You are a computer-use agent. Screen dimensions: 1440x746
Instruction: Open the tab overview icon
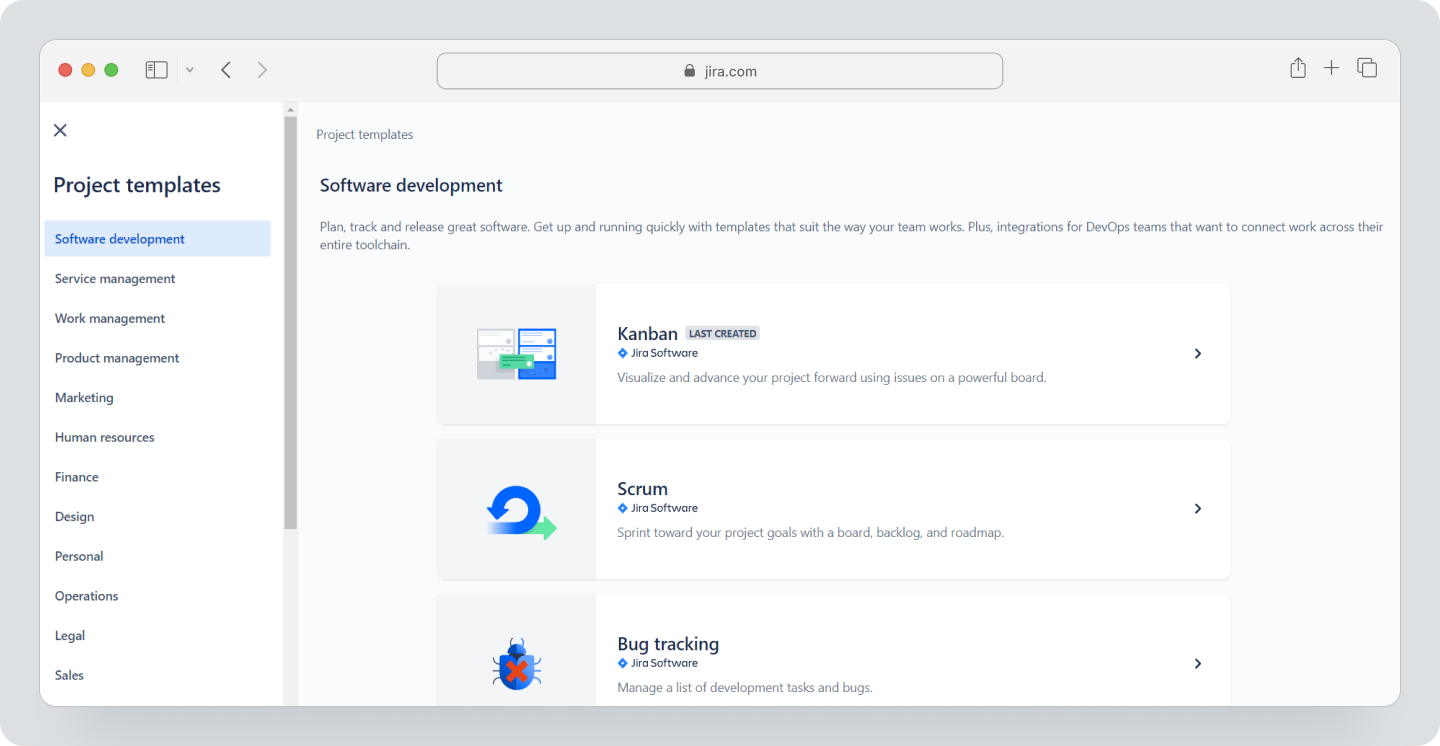coord(1366,68)
